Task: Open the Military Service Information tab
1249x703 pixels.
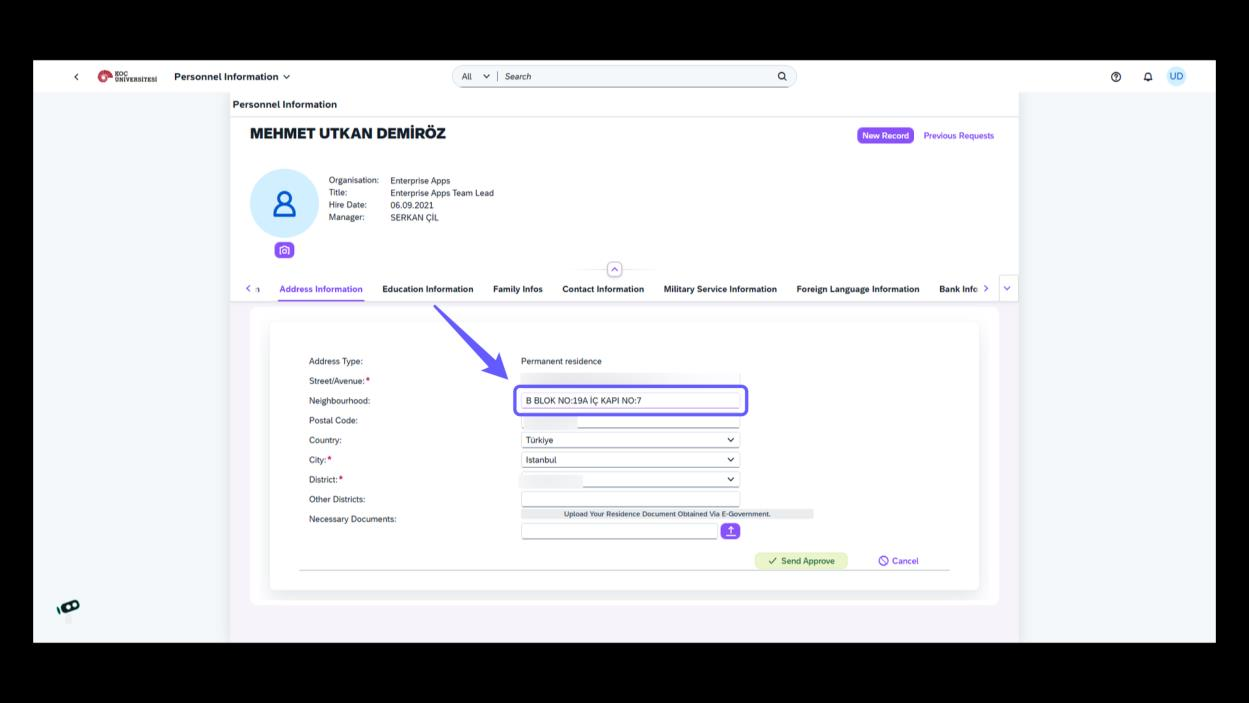Action: pyautogui.click(x=720, y=289)
